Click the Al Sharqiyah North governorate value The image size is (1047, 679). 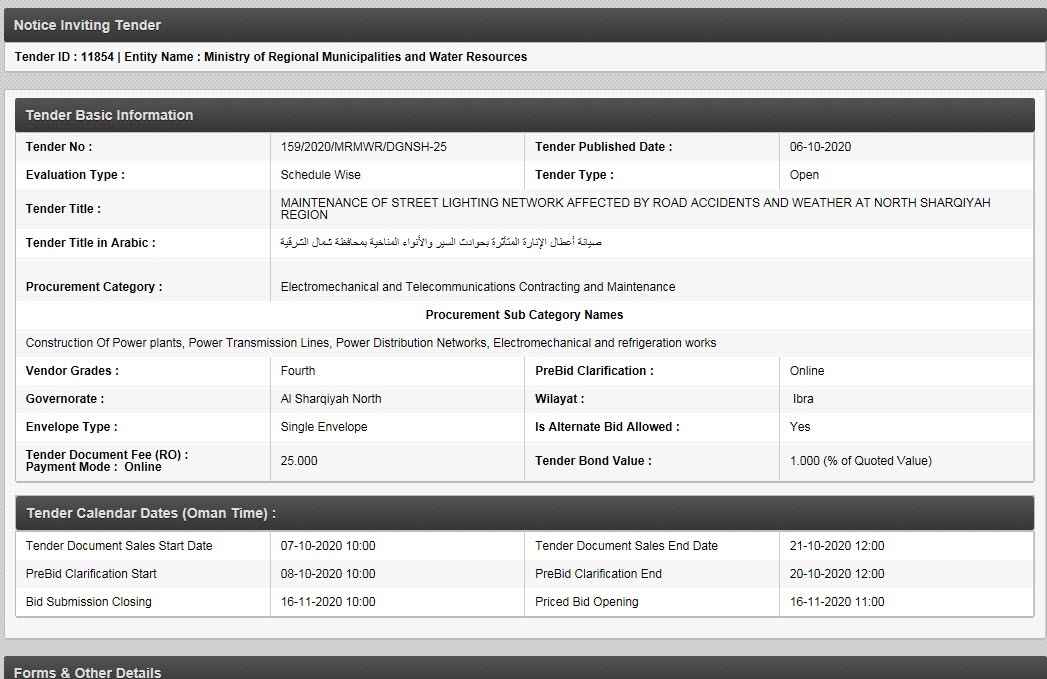pyautogui.click(x=331, y=399)
